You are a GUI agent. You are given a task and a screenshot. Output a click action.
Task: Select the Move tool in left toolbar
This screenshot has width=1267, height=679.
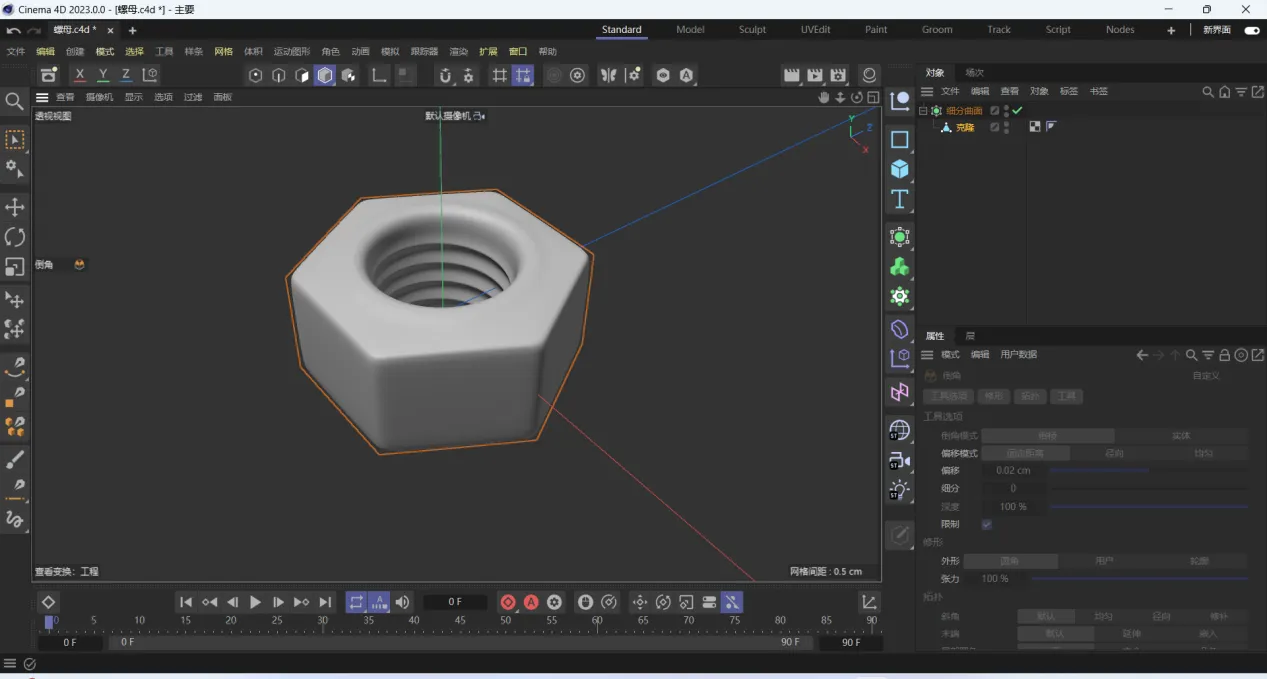click(x=15, y=207)
